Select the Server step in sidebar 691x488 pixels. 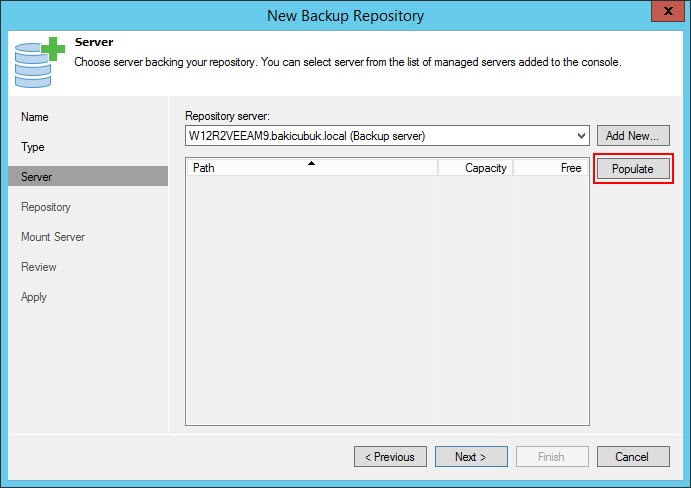pos(88,176)
